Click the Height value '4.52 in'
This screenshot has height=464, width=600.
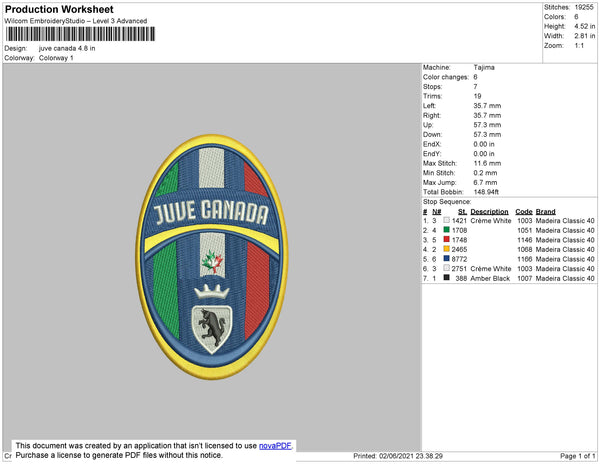[585, 26]
